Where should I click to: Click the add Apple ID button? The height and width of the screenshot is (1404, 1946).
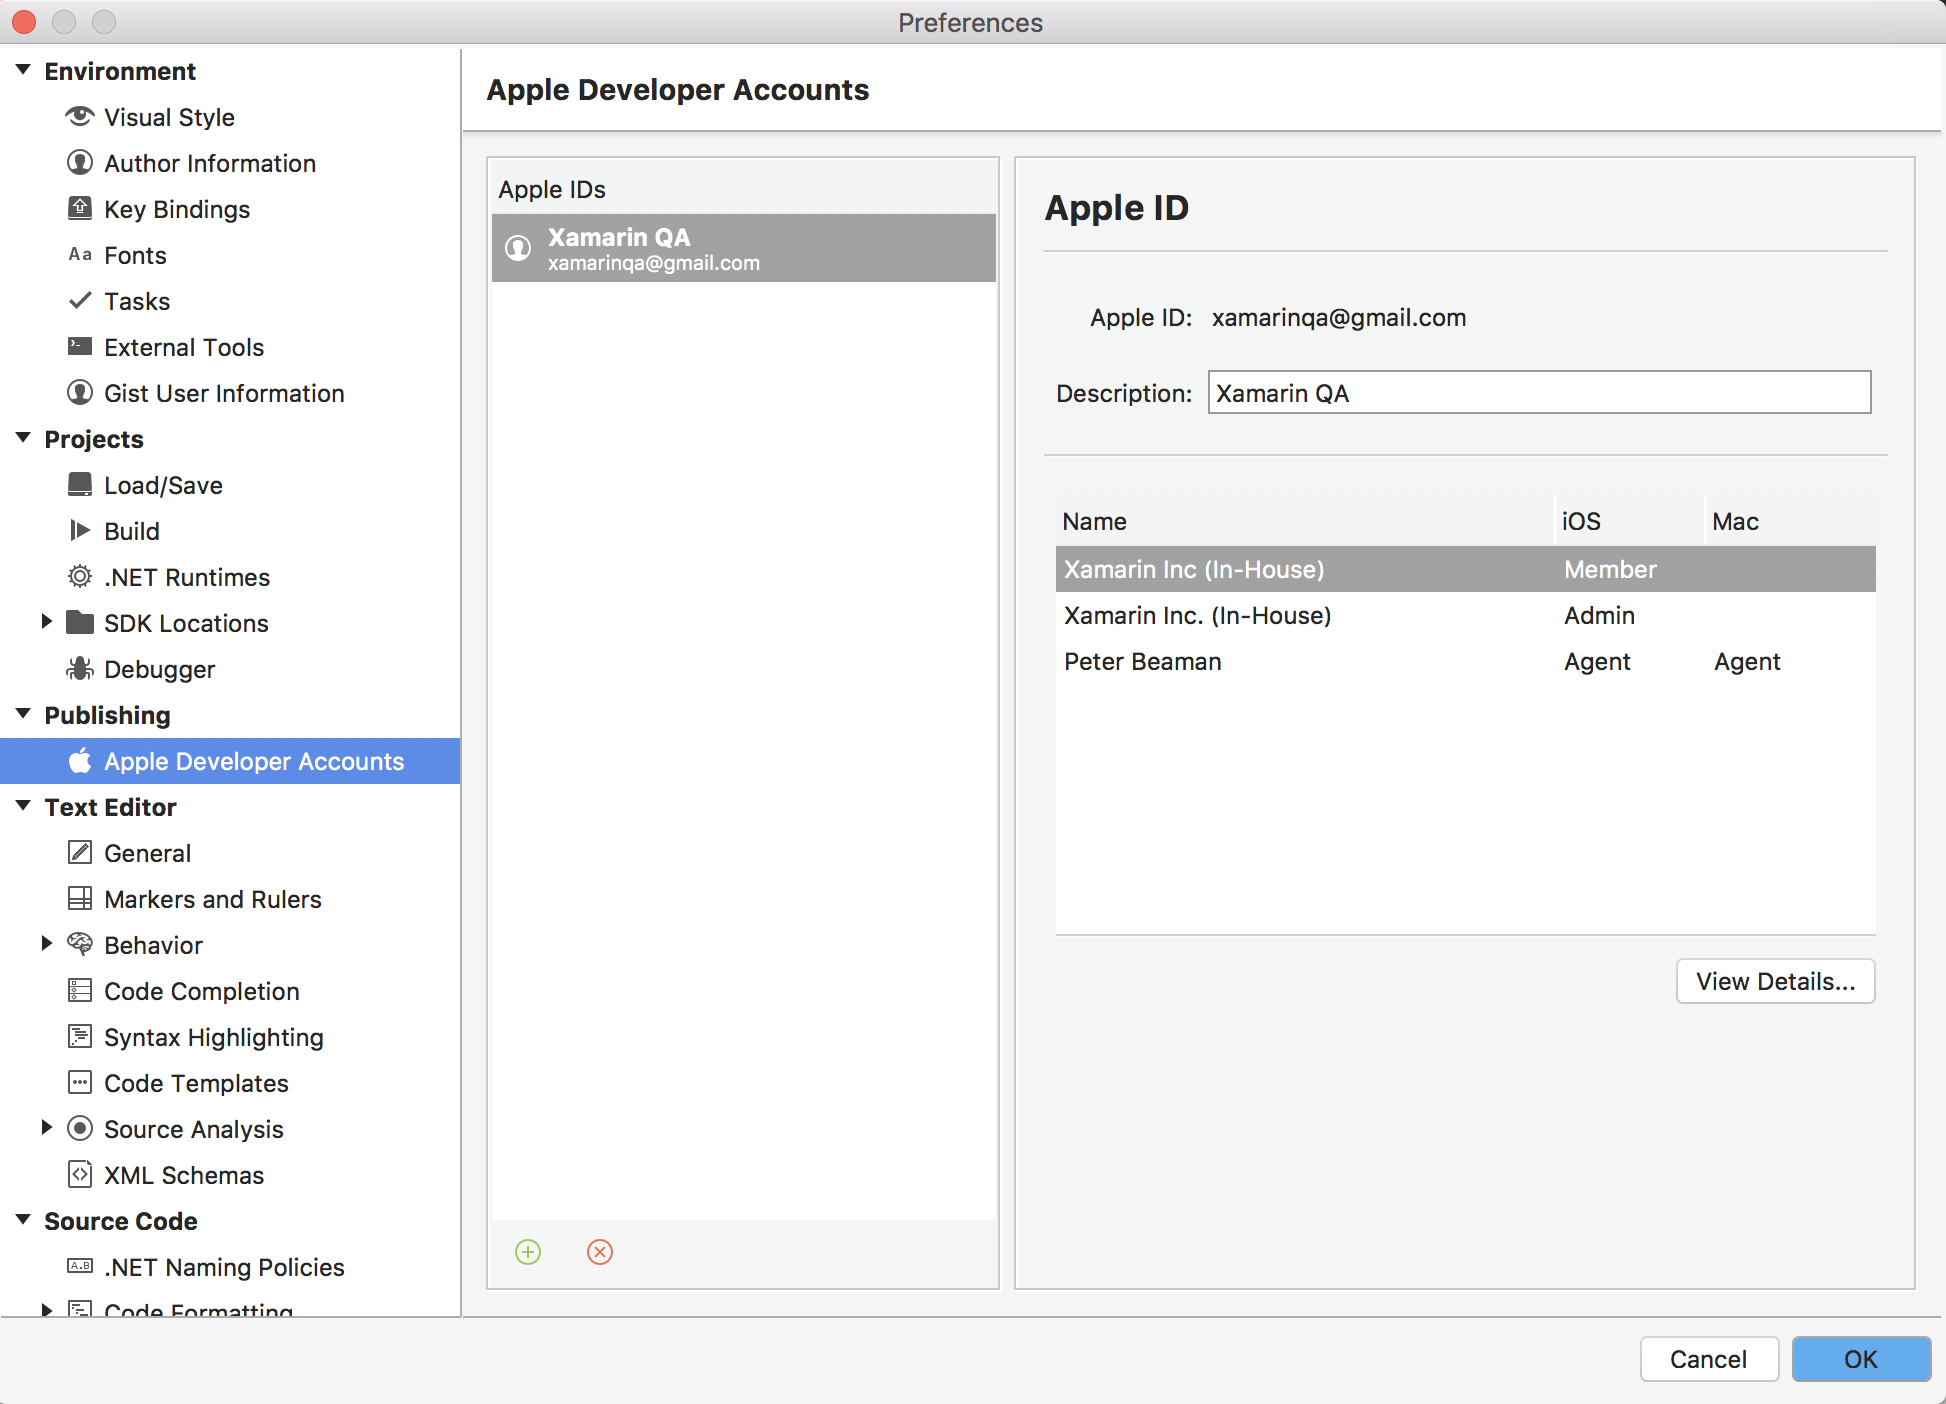pos(529,1251)
